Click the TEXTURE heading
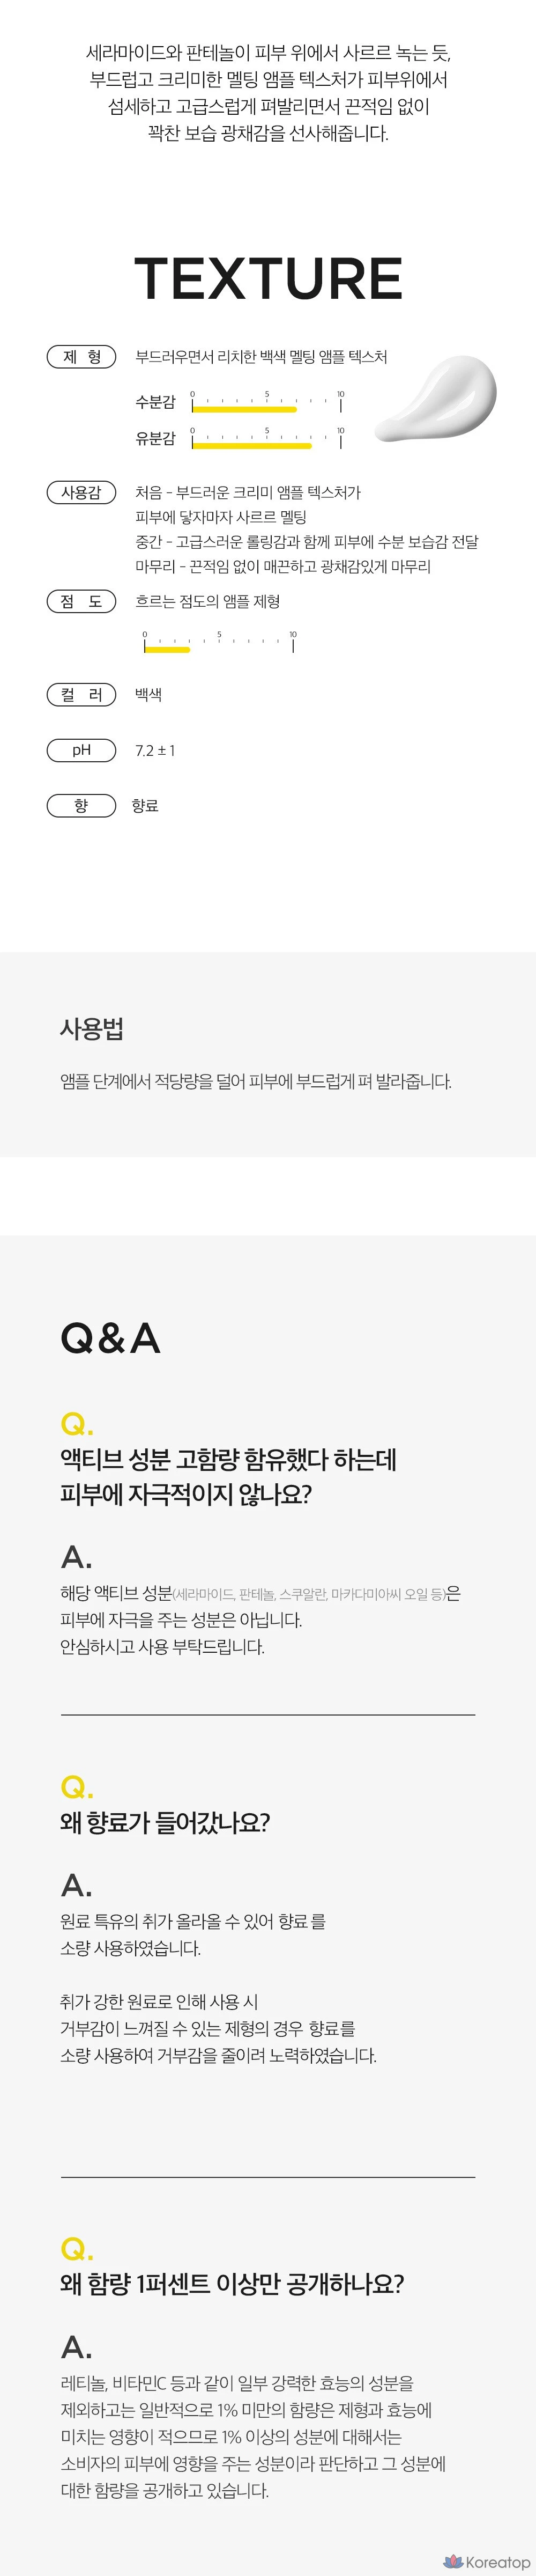 268,278
